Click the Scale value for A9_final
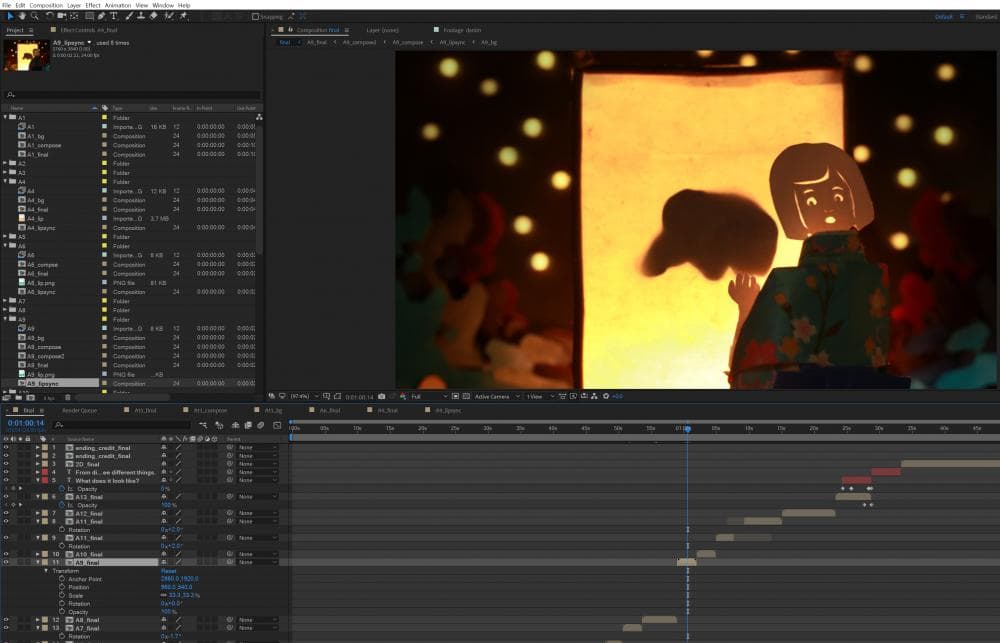Screen dimensions: 1000x643 pos(180,596)
